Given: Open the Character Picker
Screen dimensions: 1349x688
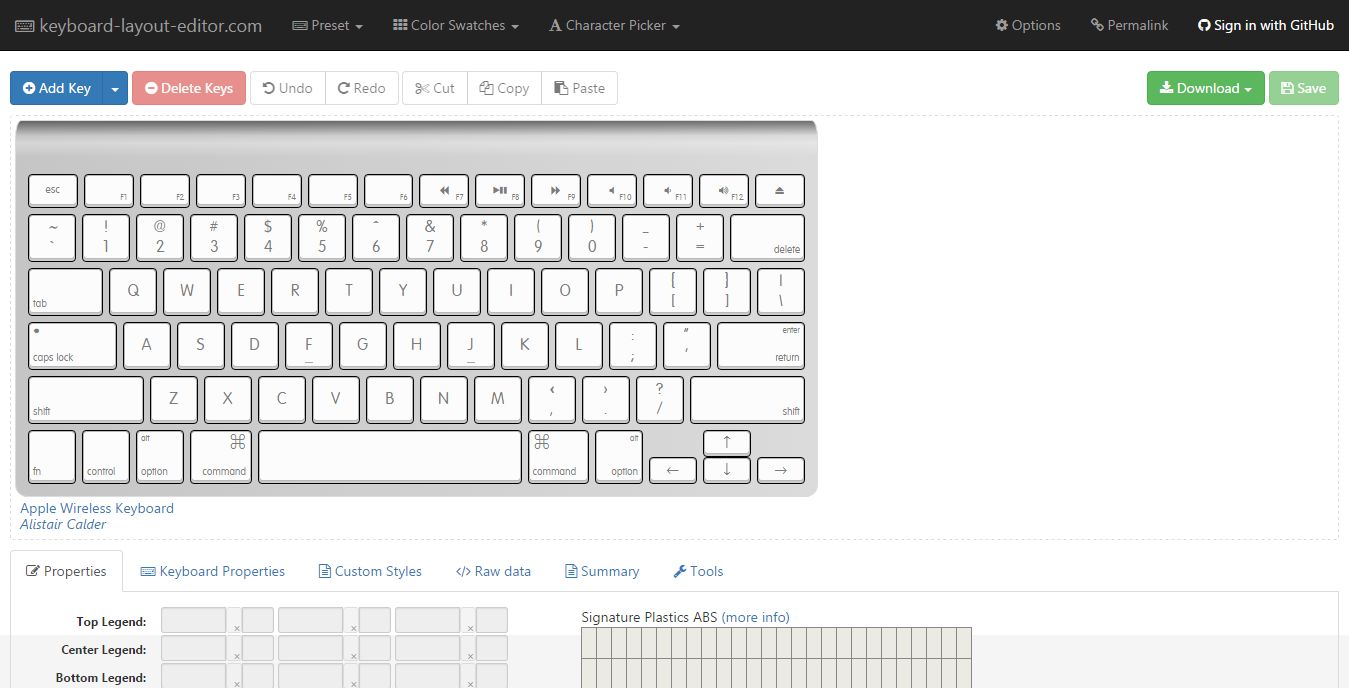Looking at the screenshot, I should coord(613,26).
